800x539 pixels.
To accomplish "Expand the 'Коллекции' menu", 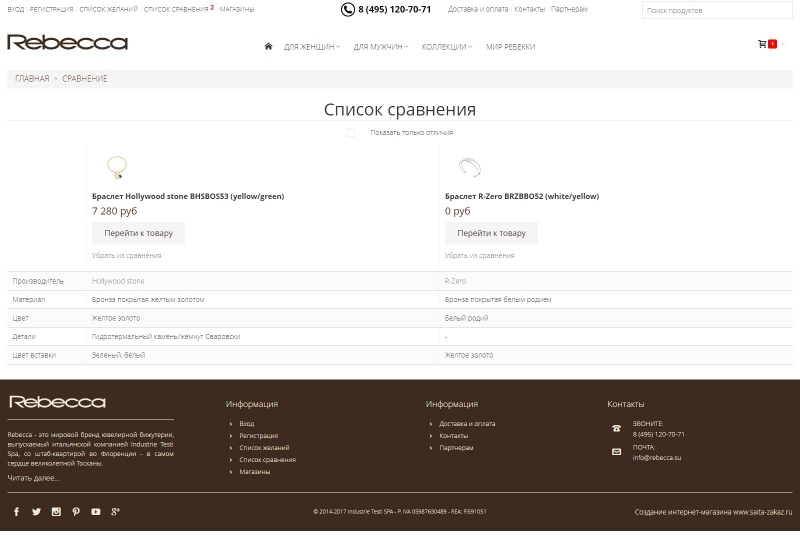I will [x=447, y=47].
